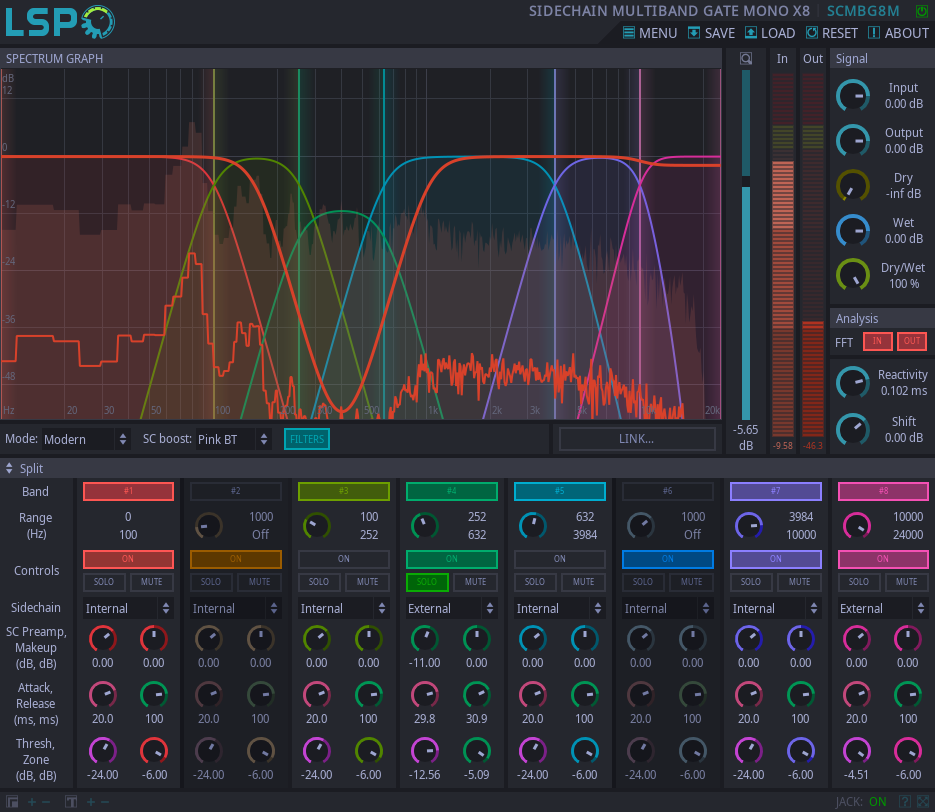Viewport: 935px width, 812px height.
Task: Mute band #1
Action: [151, 582]
